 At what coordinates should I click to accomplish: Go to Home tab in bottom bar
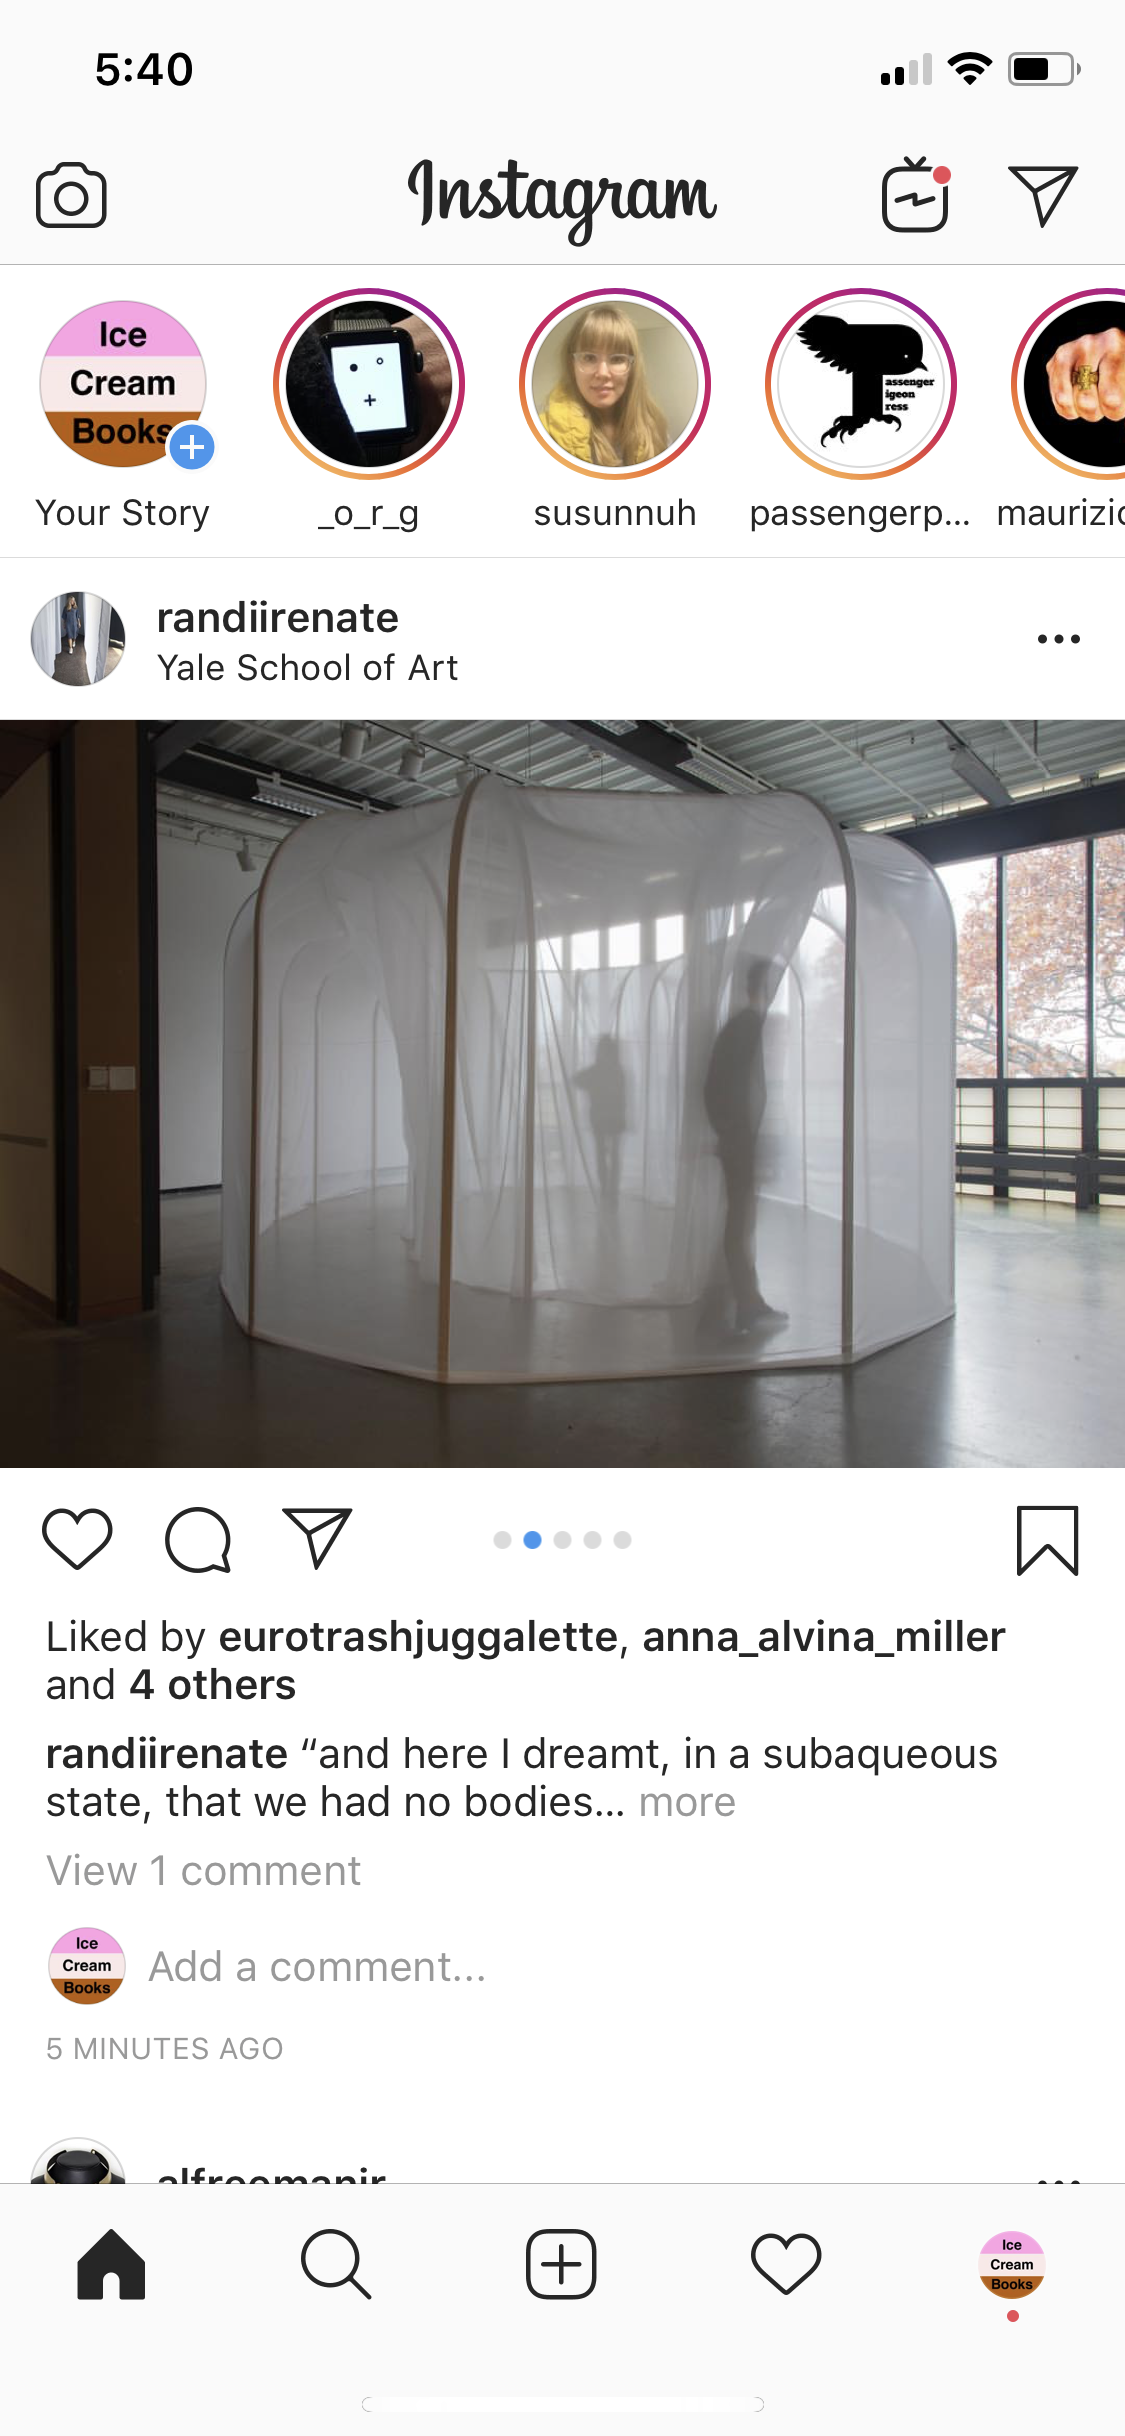click(111, 2265)
